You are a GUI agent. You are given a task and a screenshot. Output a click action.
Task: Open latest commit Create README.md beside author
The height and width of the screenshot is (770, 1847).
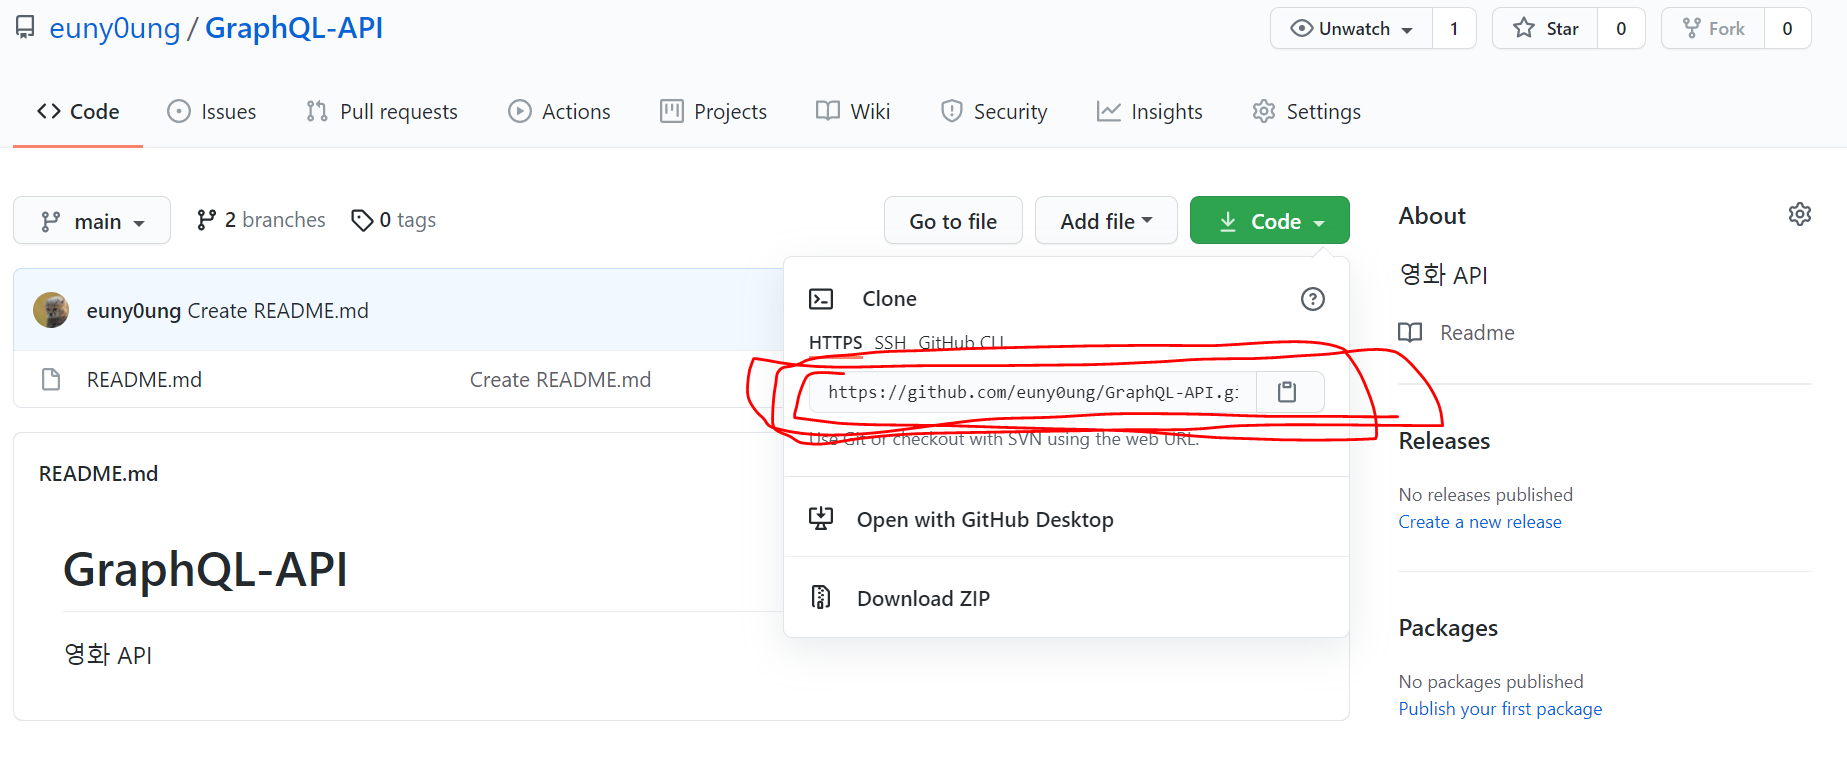pos(278,311)
